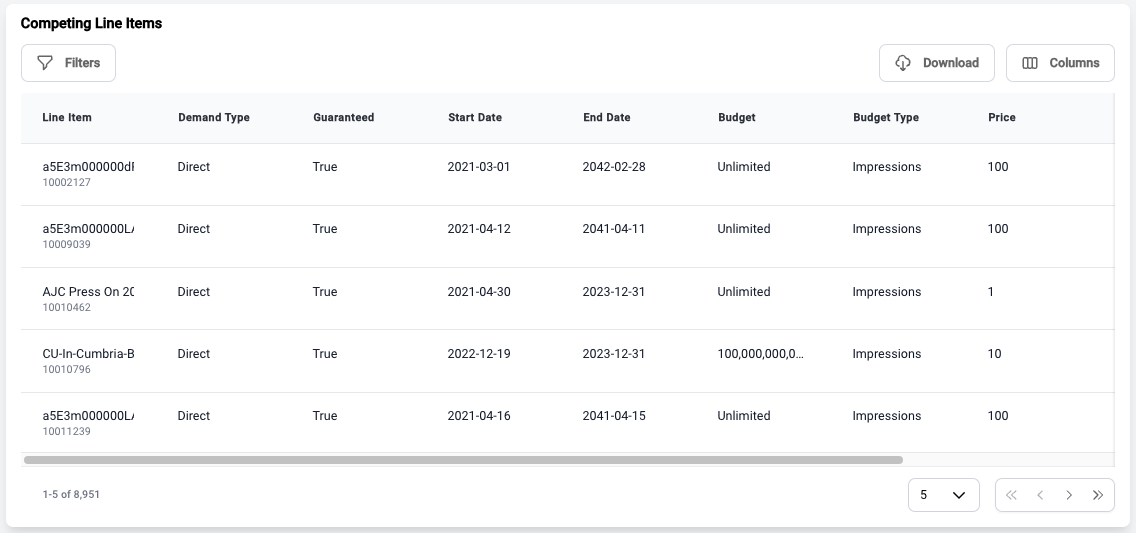Sort by the Price column header
The image size is (1136, 533).
pyautogui.click(x=1002, y=118)
